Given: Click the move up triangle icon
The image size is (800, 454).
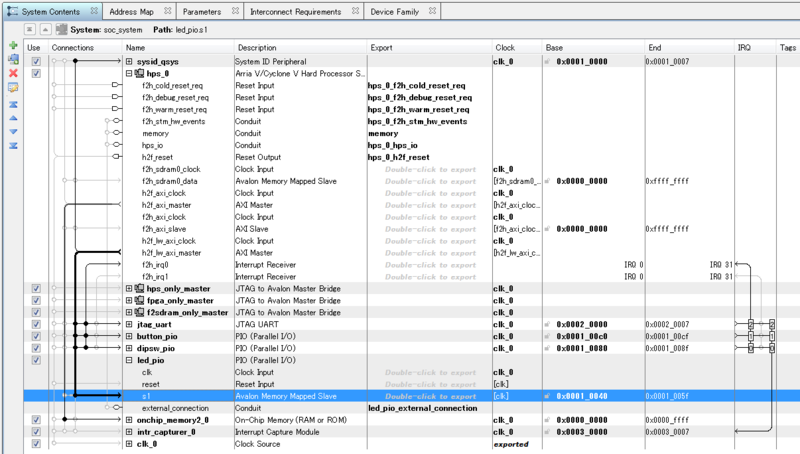Looking at the screenshot, I should point(13,118).
